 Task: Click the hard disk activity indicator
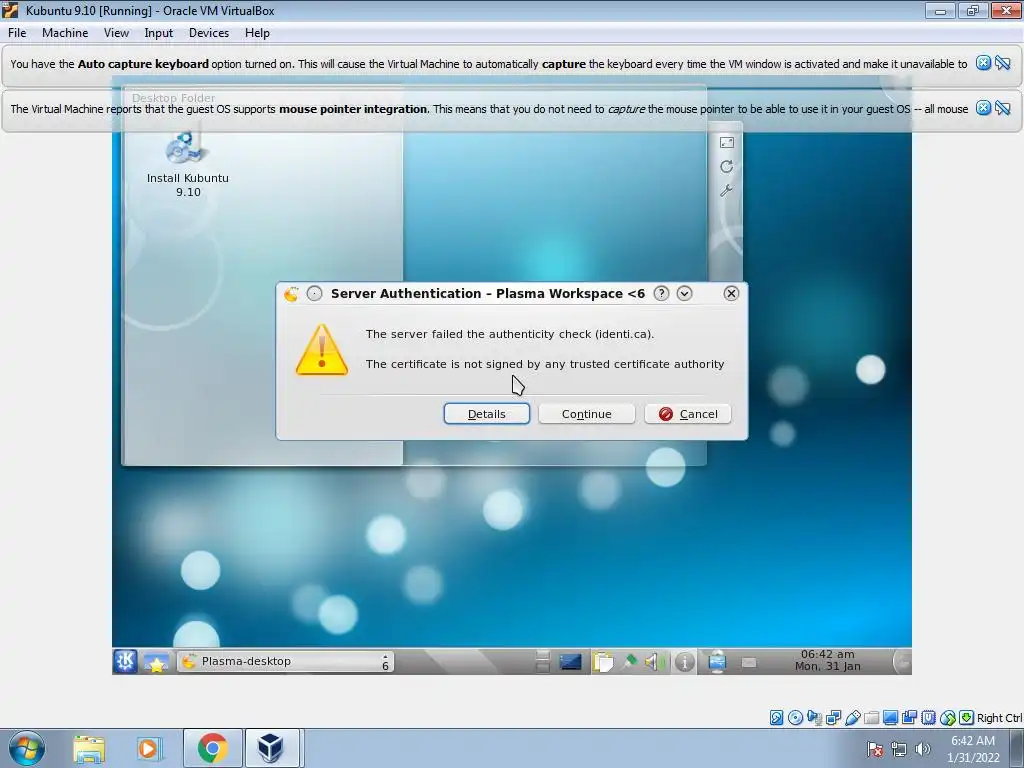coord(776,718)
